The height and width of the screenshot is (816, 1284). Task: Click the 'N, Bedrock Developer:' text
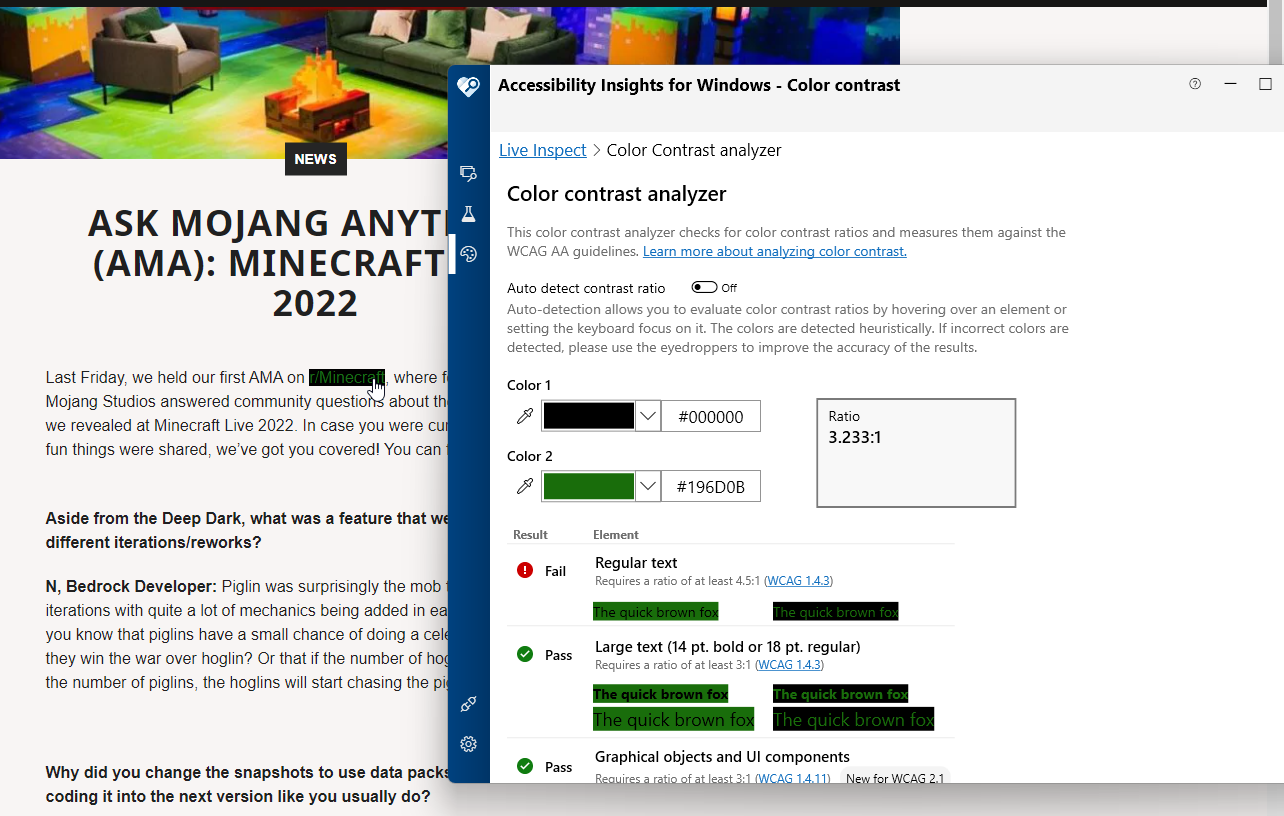tap(131, 587)
